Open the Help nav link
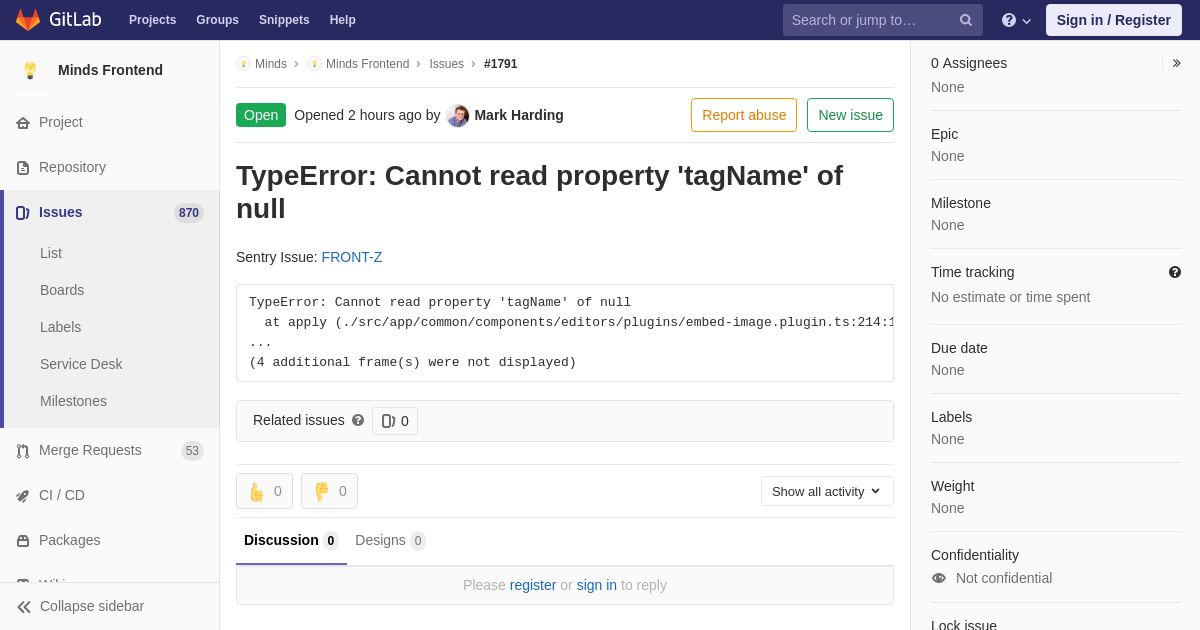The width and height of the screenshot is (1200, 630). 343,20
